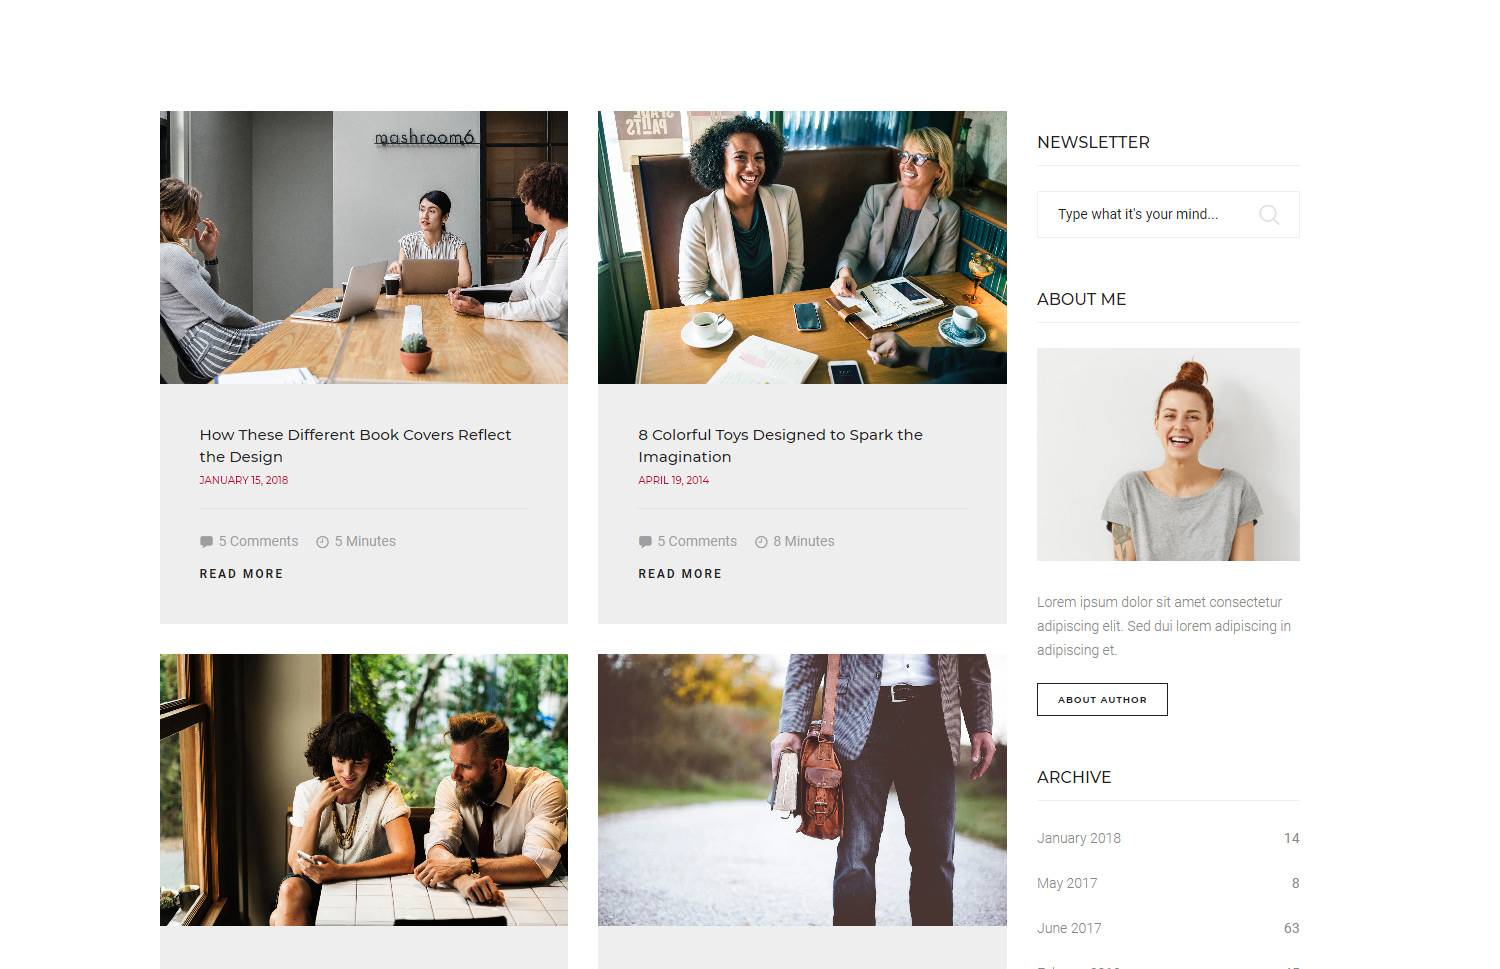Open 'How These Different Book Covers' title

click(x=355, y=446)
